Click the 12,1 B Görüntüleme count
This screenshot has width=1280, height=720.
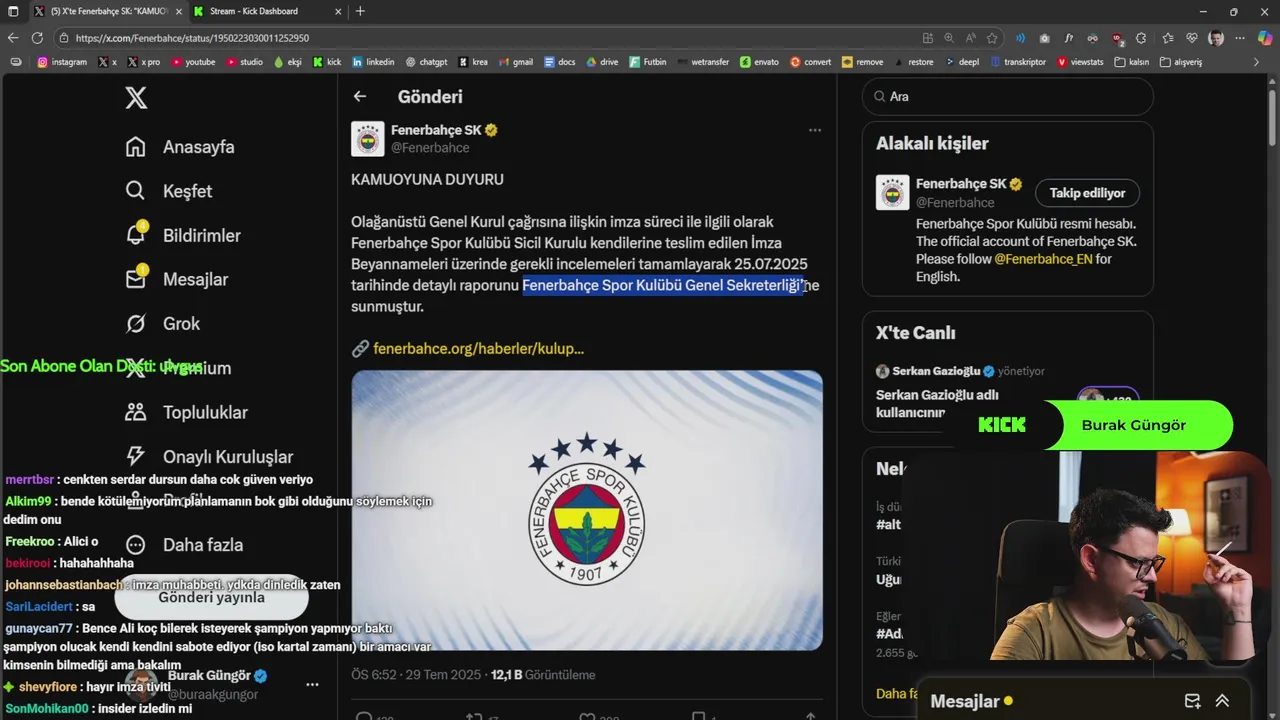point(543,675)
